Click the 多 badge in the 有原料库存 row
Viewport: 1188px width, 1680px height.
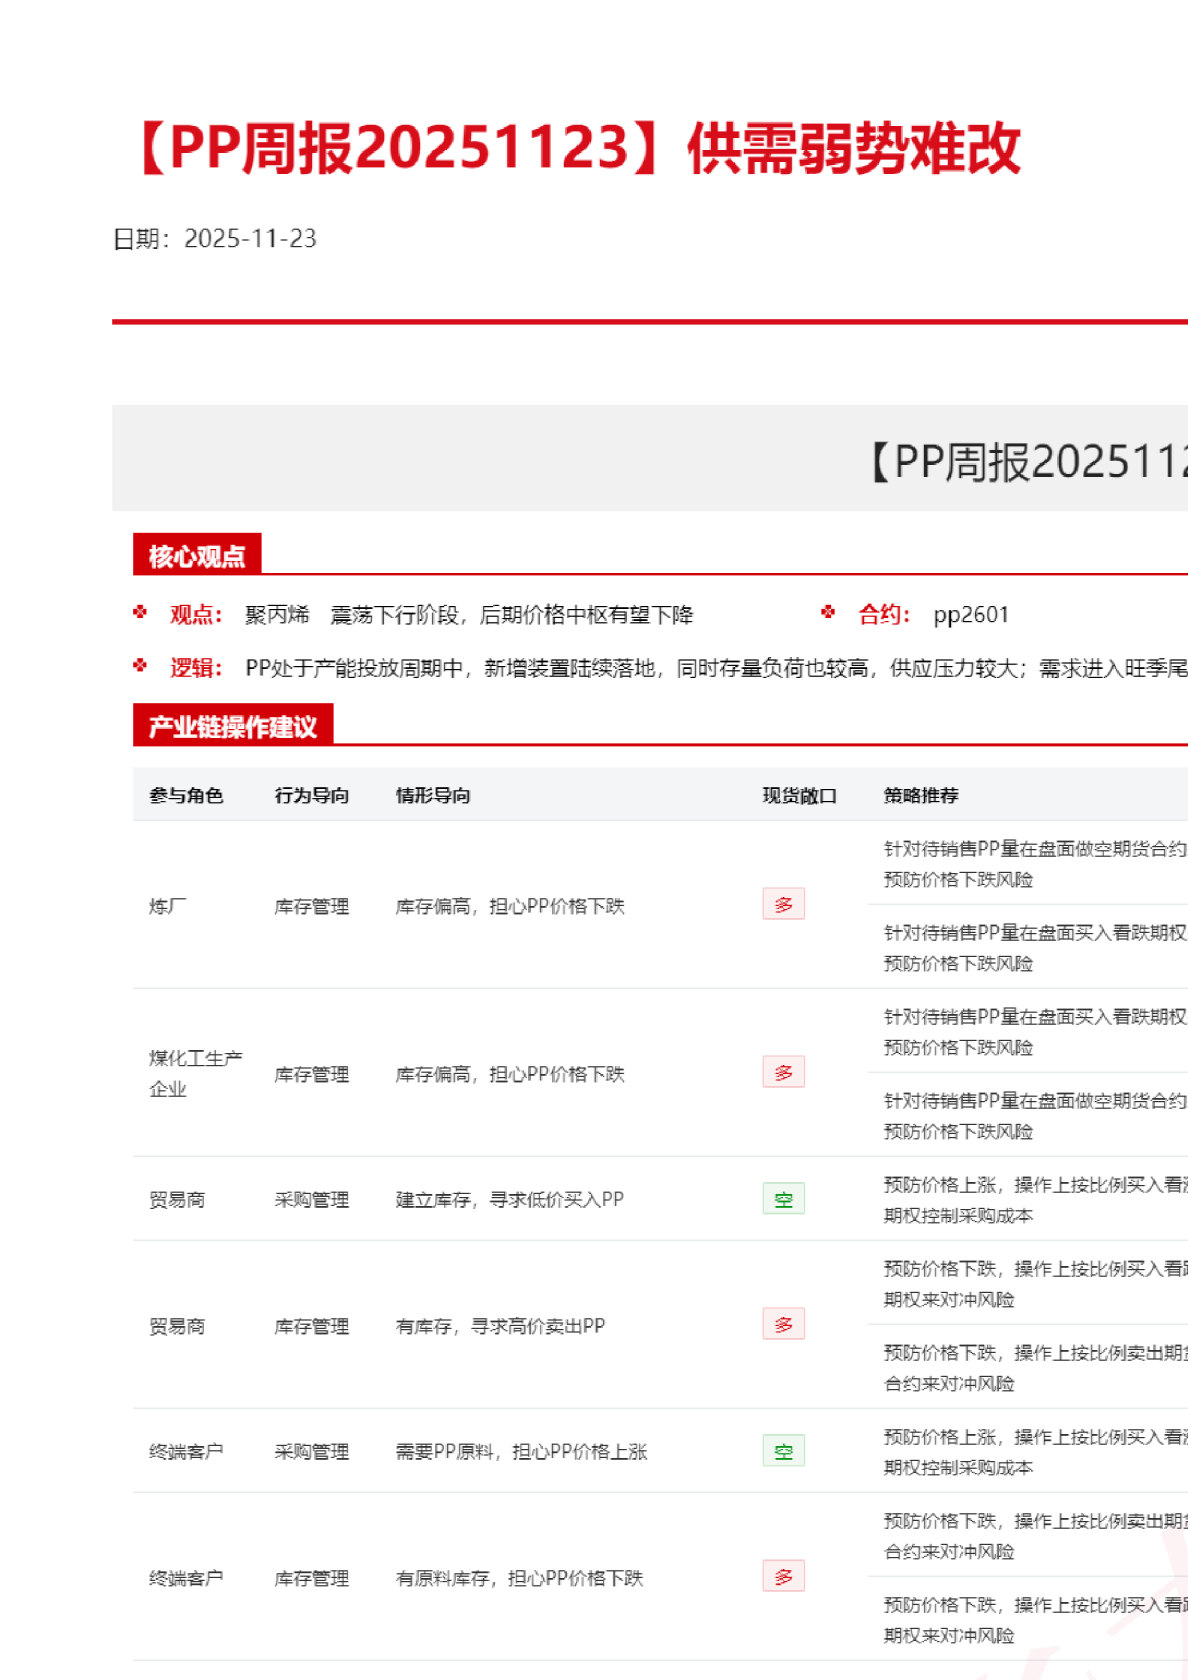[784, 1576]
